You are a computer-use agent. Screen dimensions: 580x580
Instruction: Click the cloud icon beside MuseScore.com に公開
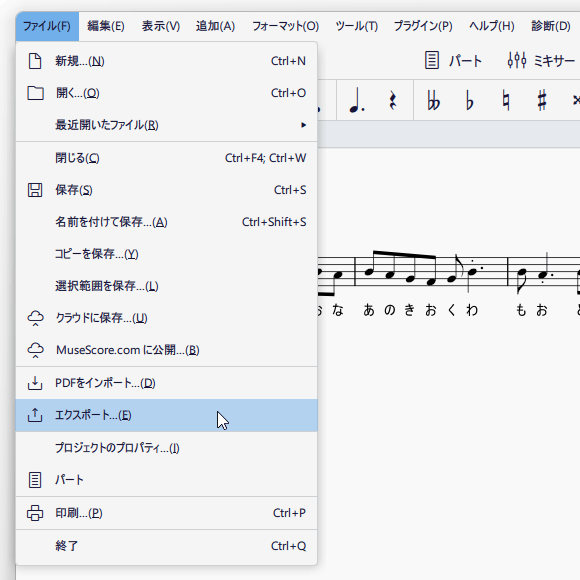click(x=35, y=350)
